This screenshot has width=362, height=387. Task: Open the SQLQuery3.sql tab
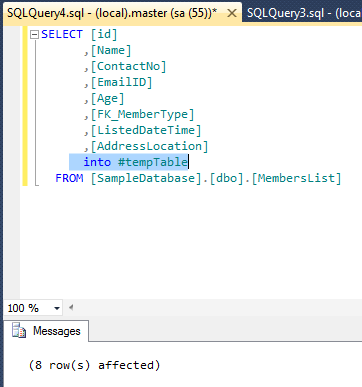point(303,14)
